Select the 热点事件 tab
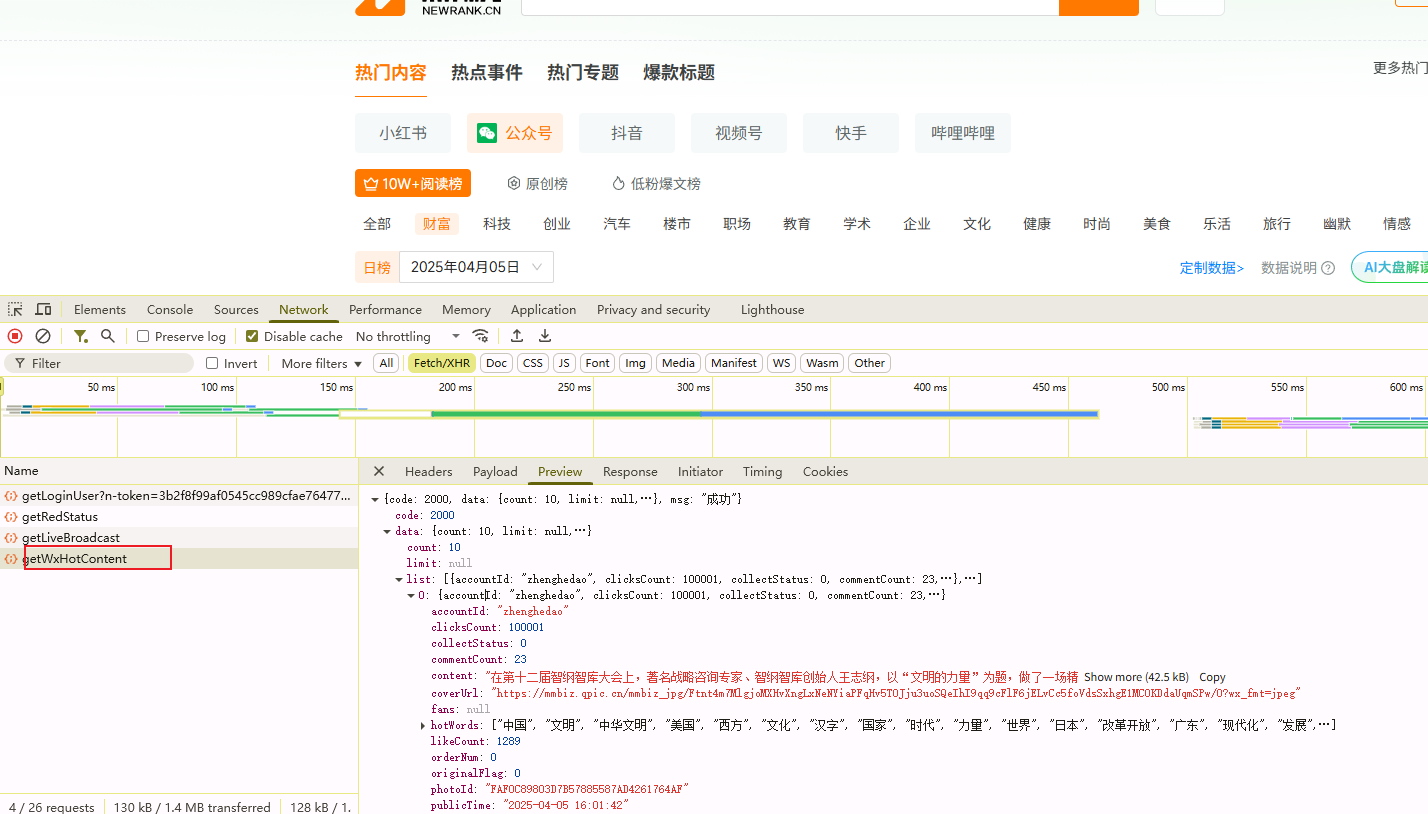The width and height of the screenshot is (1428, 814). click(487, 72)
